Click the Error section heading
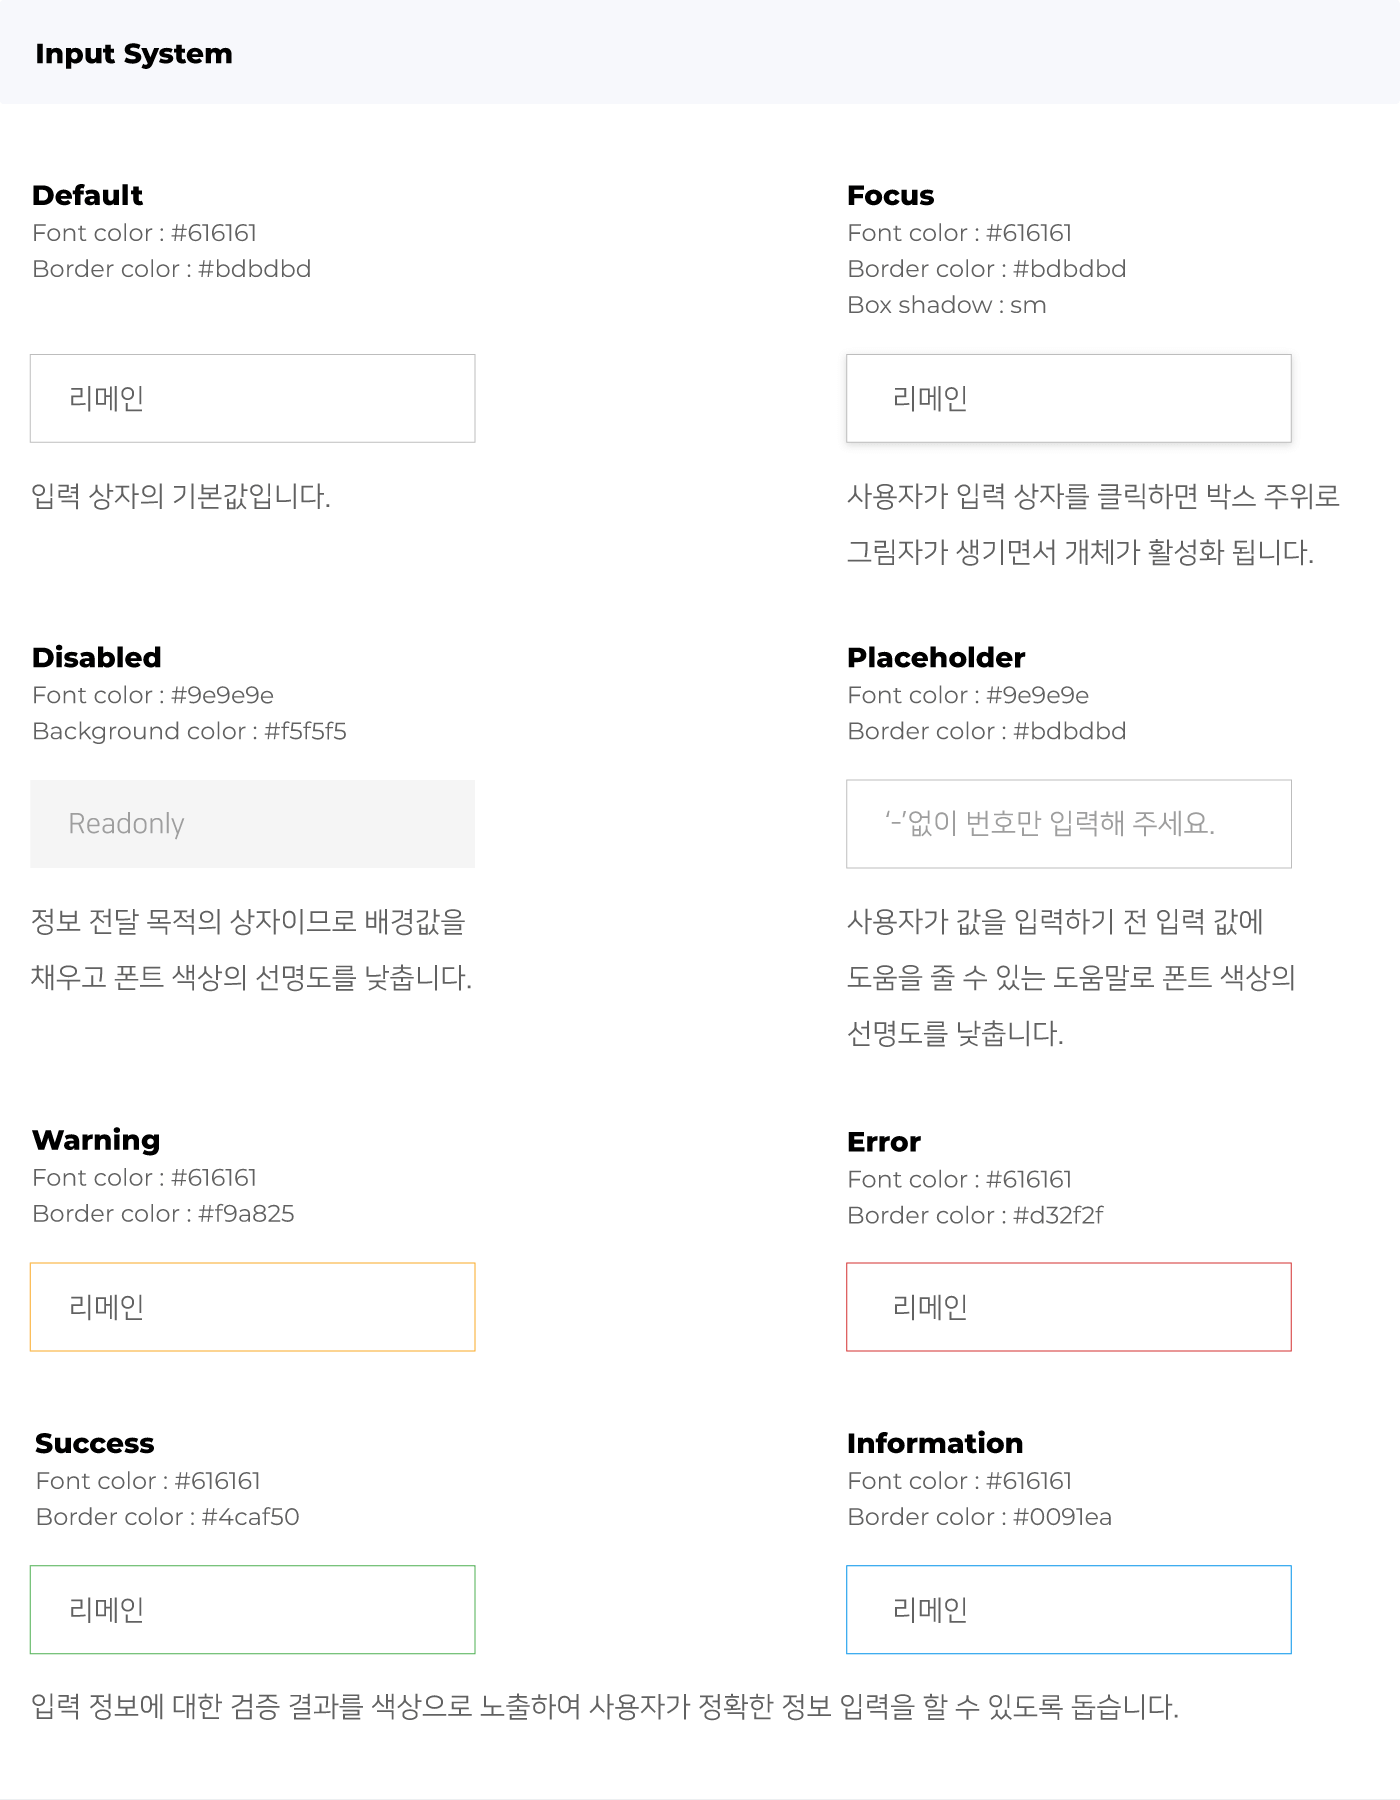This screenshot has height=1800, width=1400. coord(883,1142)
